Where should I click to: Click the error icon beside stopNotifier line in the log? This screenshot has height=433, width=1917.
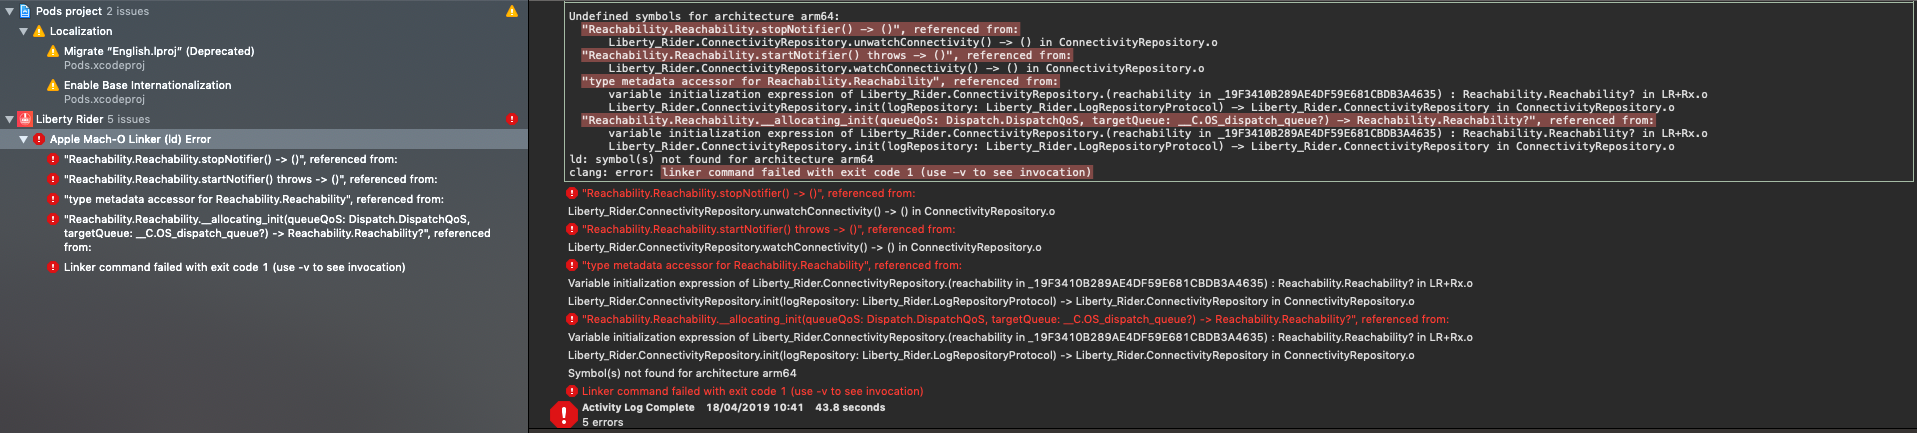[572, 193]
